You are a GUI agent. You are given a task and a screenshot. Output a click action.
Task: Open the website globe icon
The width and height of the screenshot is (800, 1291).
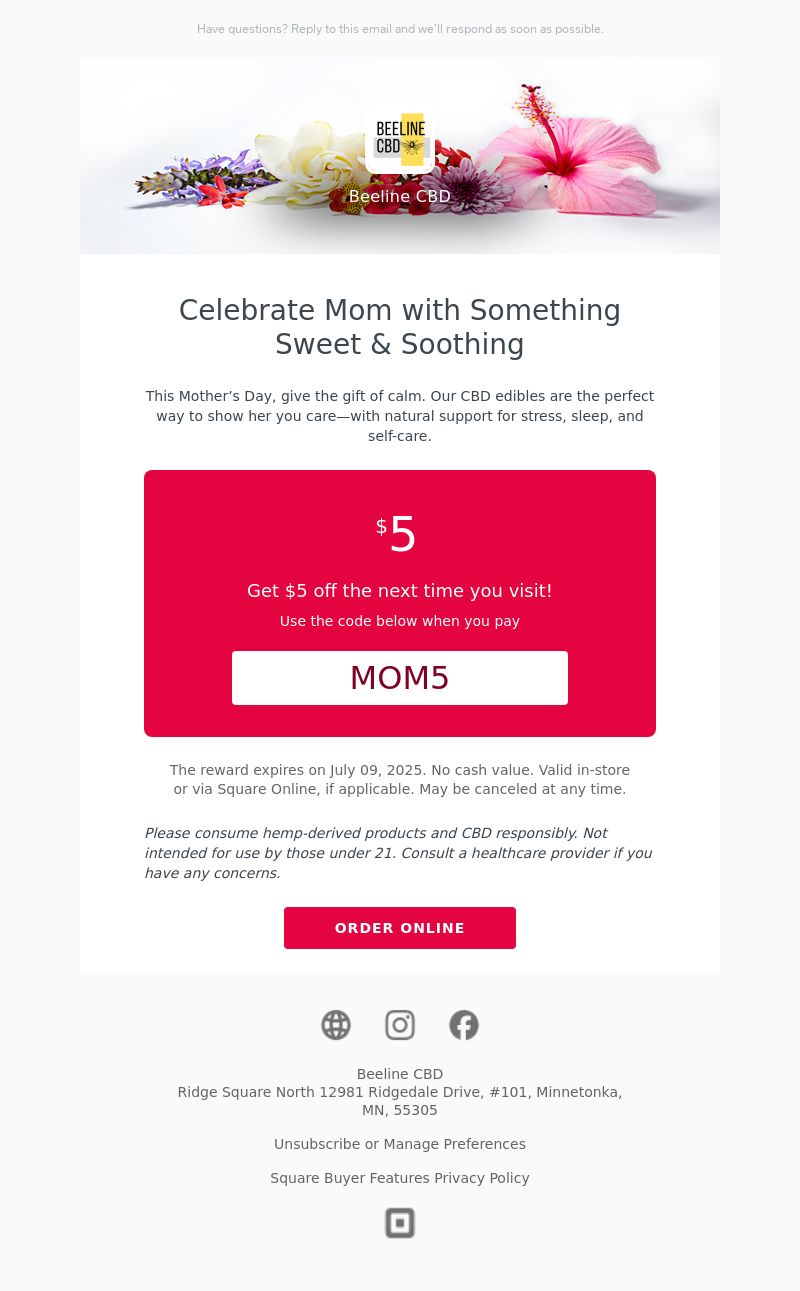pyautogui.click(x=336, y=1025)
